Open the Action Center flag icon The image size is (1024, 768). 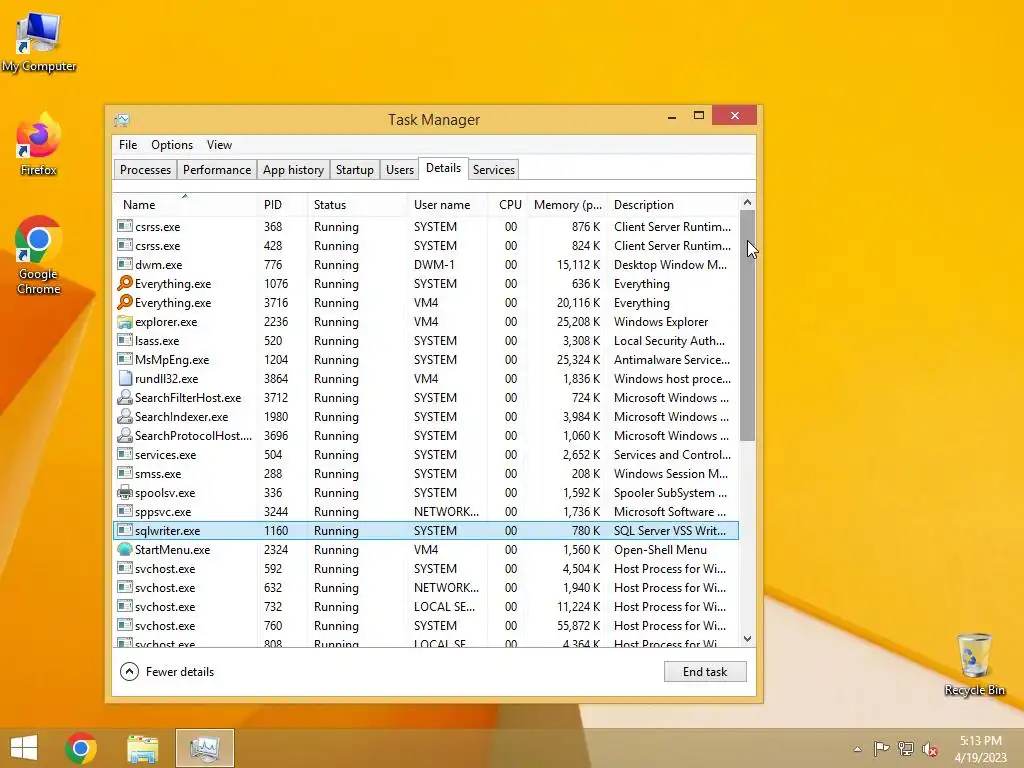(x=881, y=748)
